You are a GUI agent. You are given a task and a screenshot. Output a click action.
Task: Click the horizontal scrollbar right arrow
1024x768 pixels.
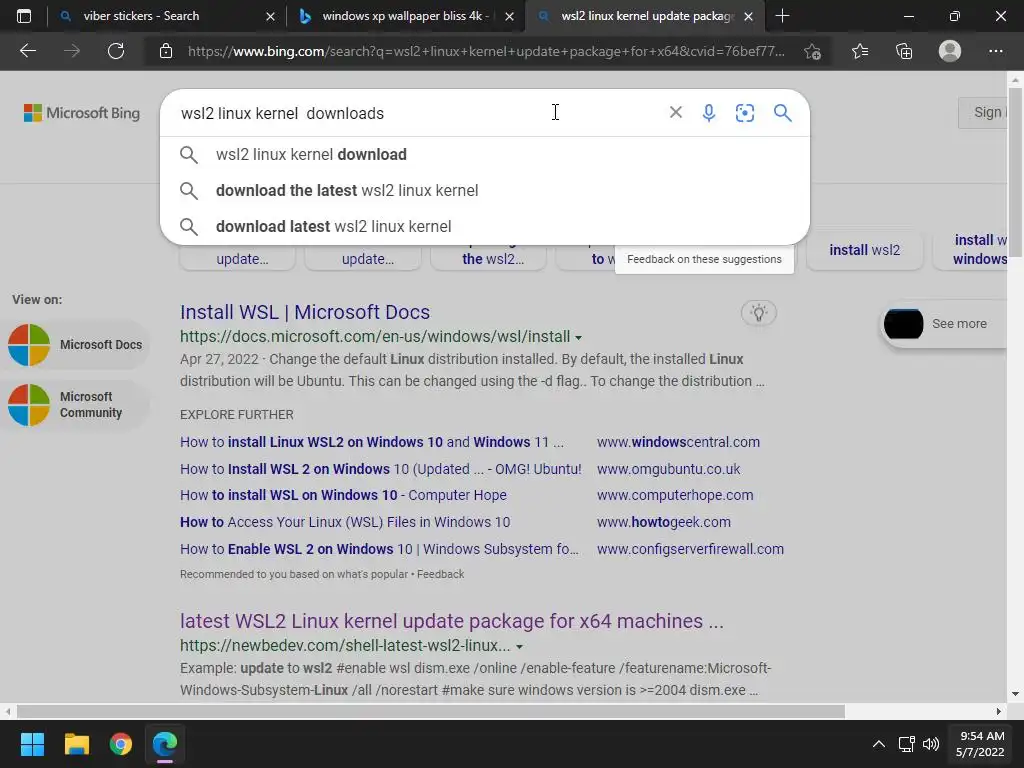point(999,711)
